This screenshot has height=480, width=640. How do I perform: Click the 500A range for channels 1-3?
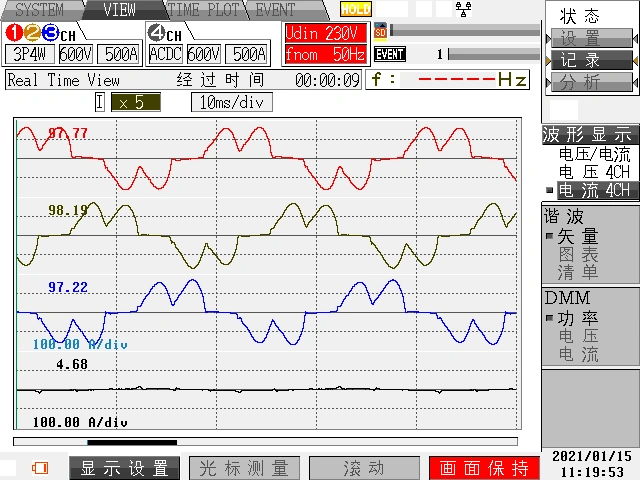(120, 54)
